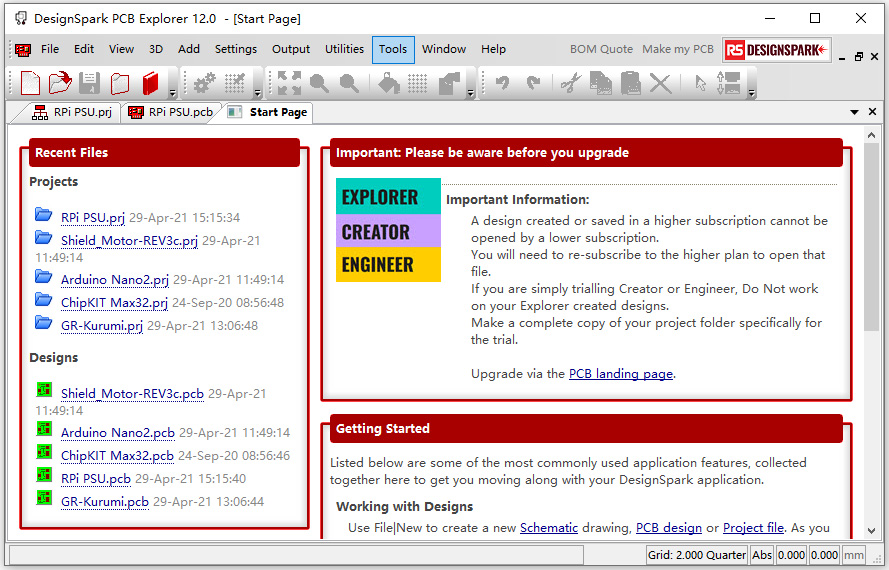Screen dimensions: 889x570
Task: Open recent project RPi PSU.prj
Action: (x=92, y=218)
